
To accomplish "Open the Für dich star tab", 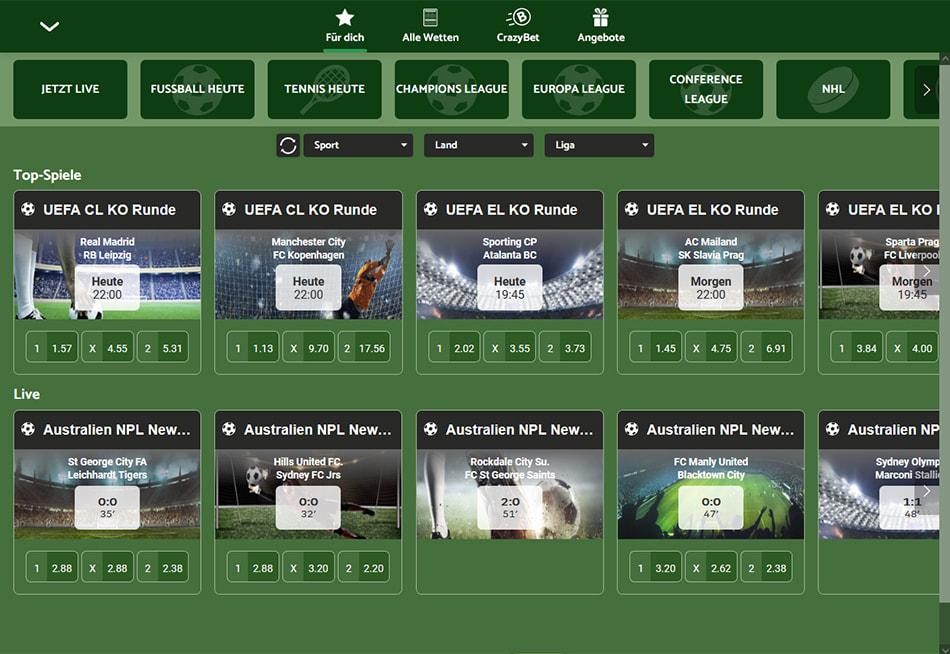I will click(345, 26).
